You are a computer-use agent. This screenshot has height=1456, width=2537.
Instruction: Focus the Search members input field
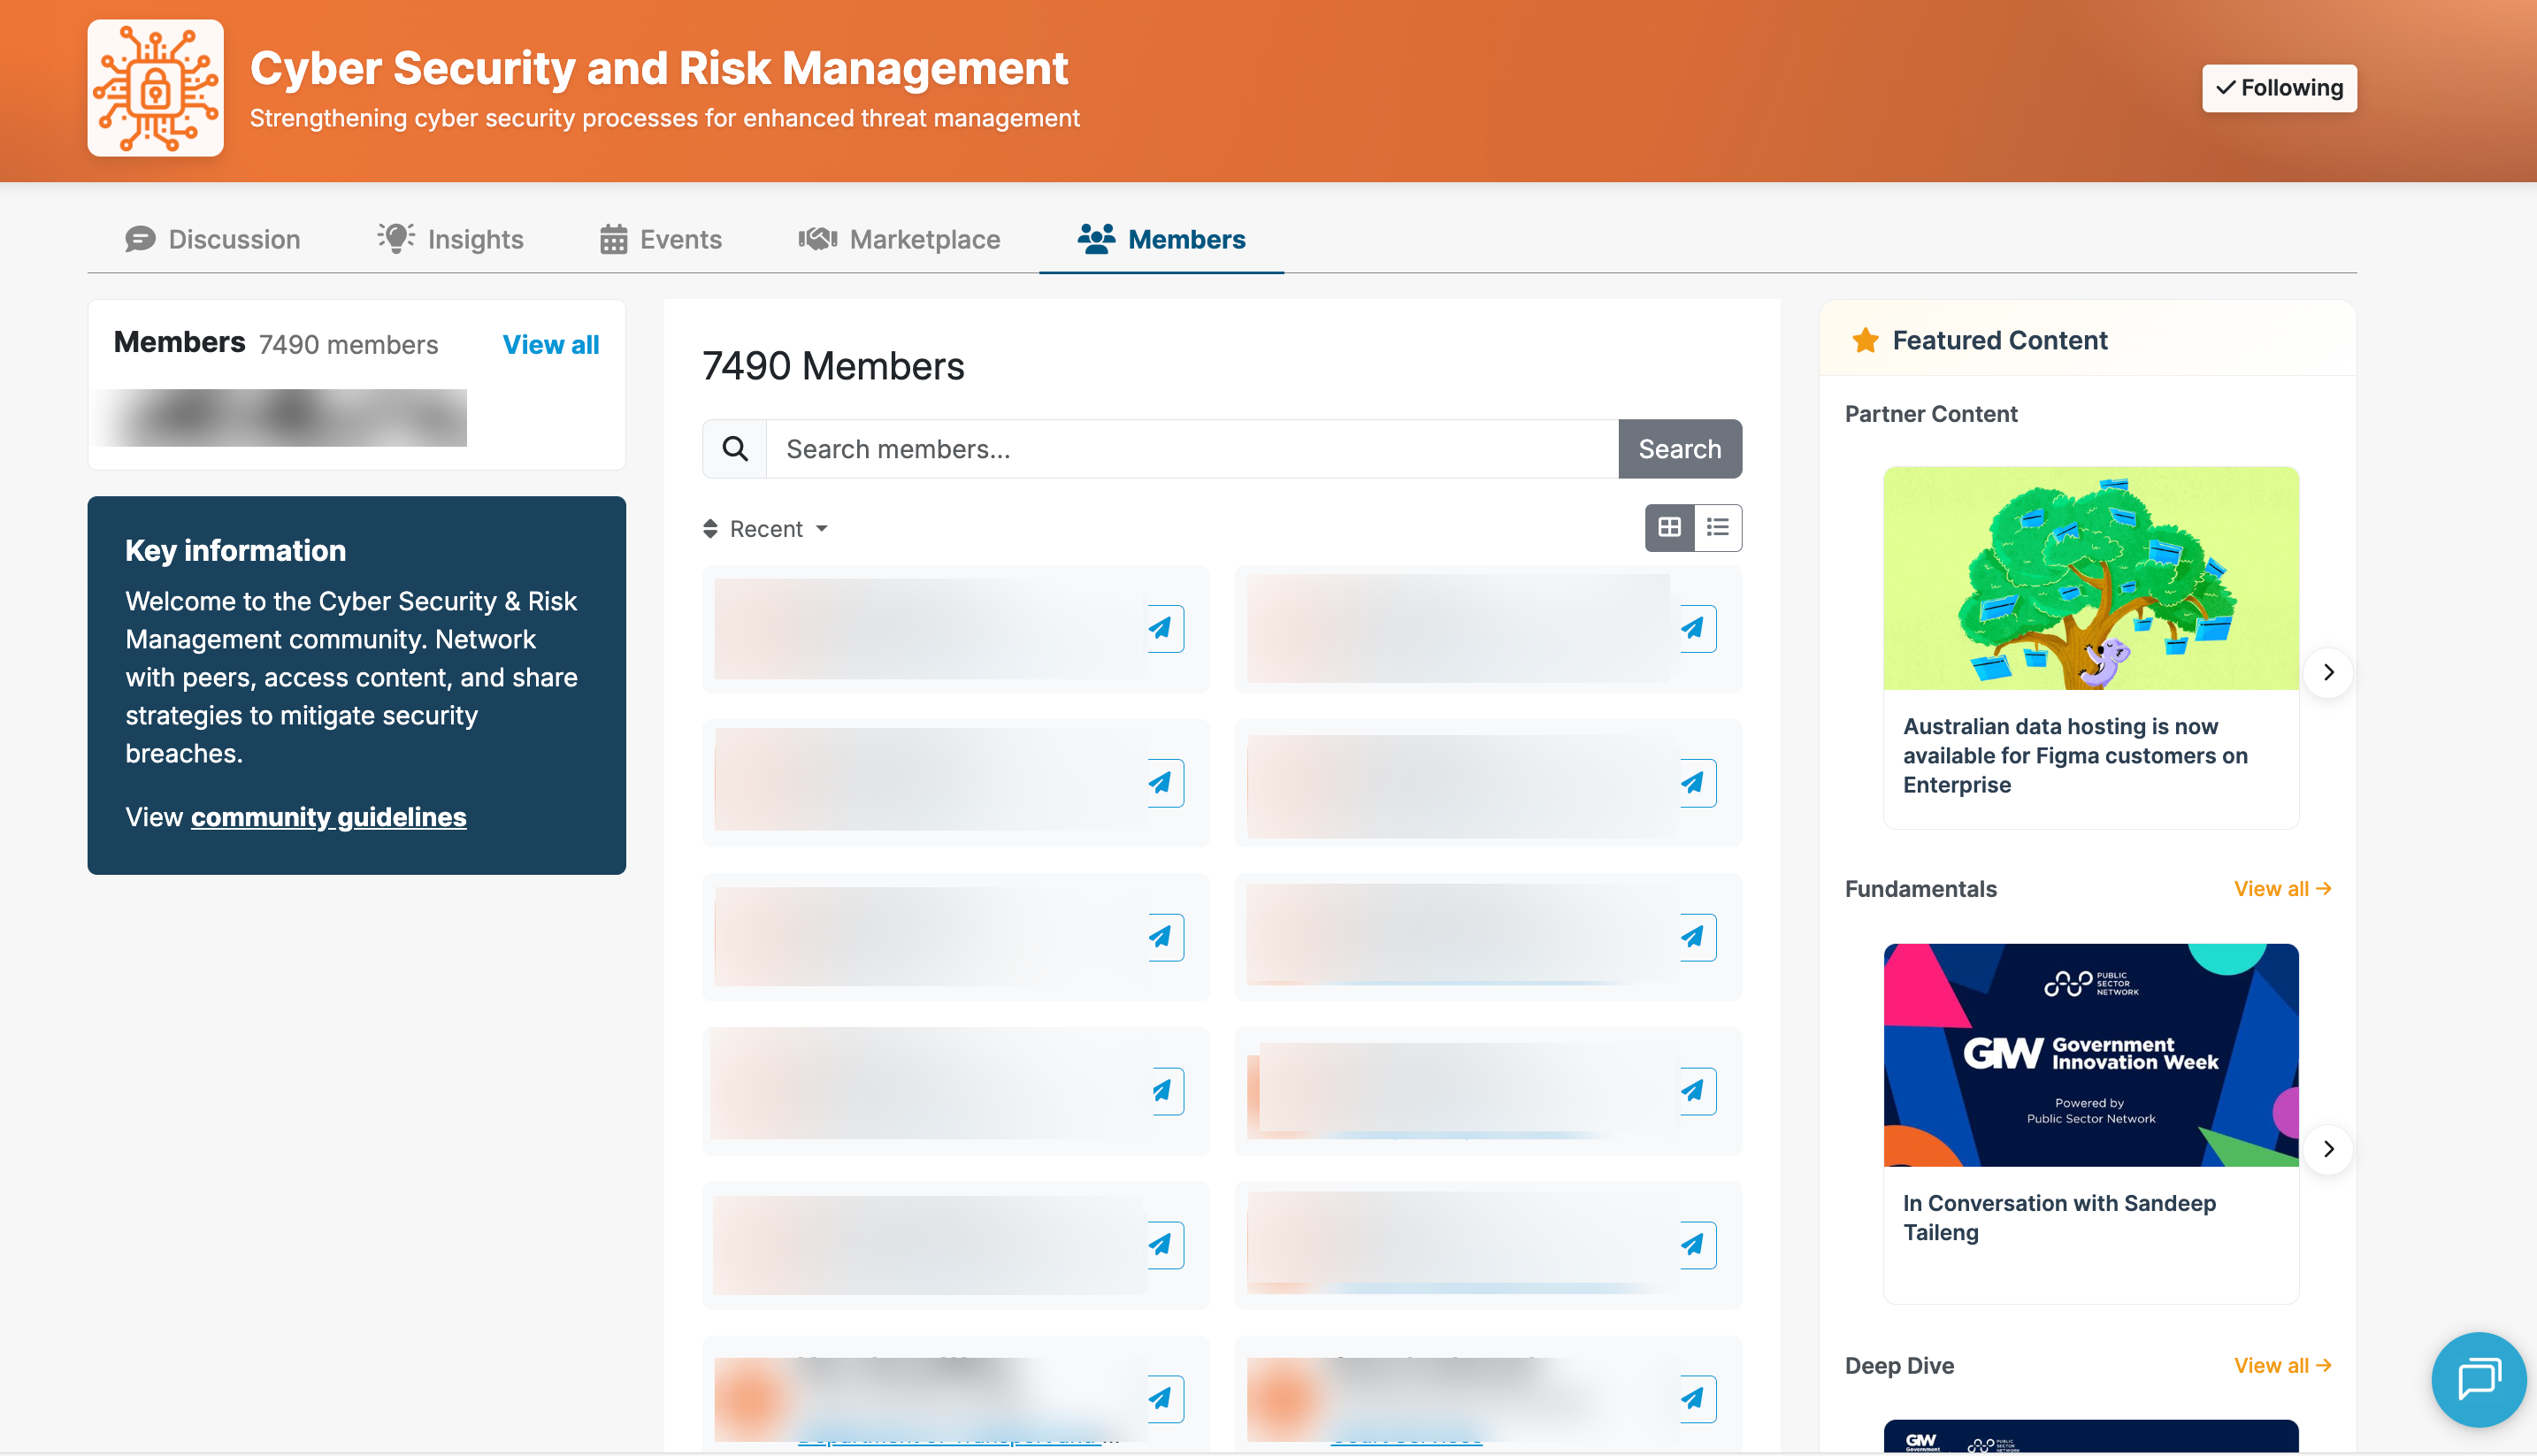(1192, 449)
